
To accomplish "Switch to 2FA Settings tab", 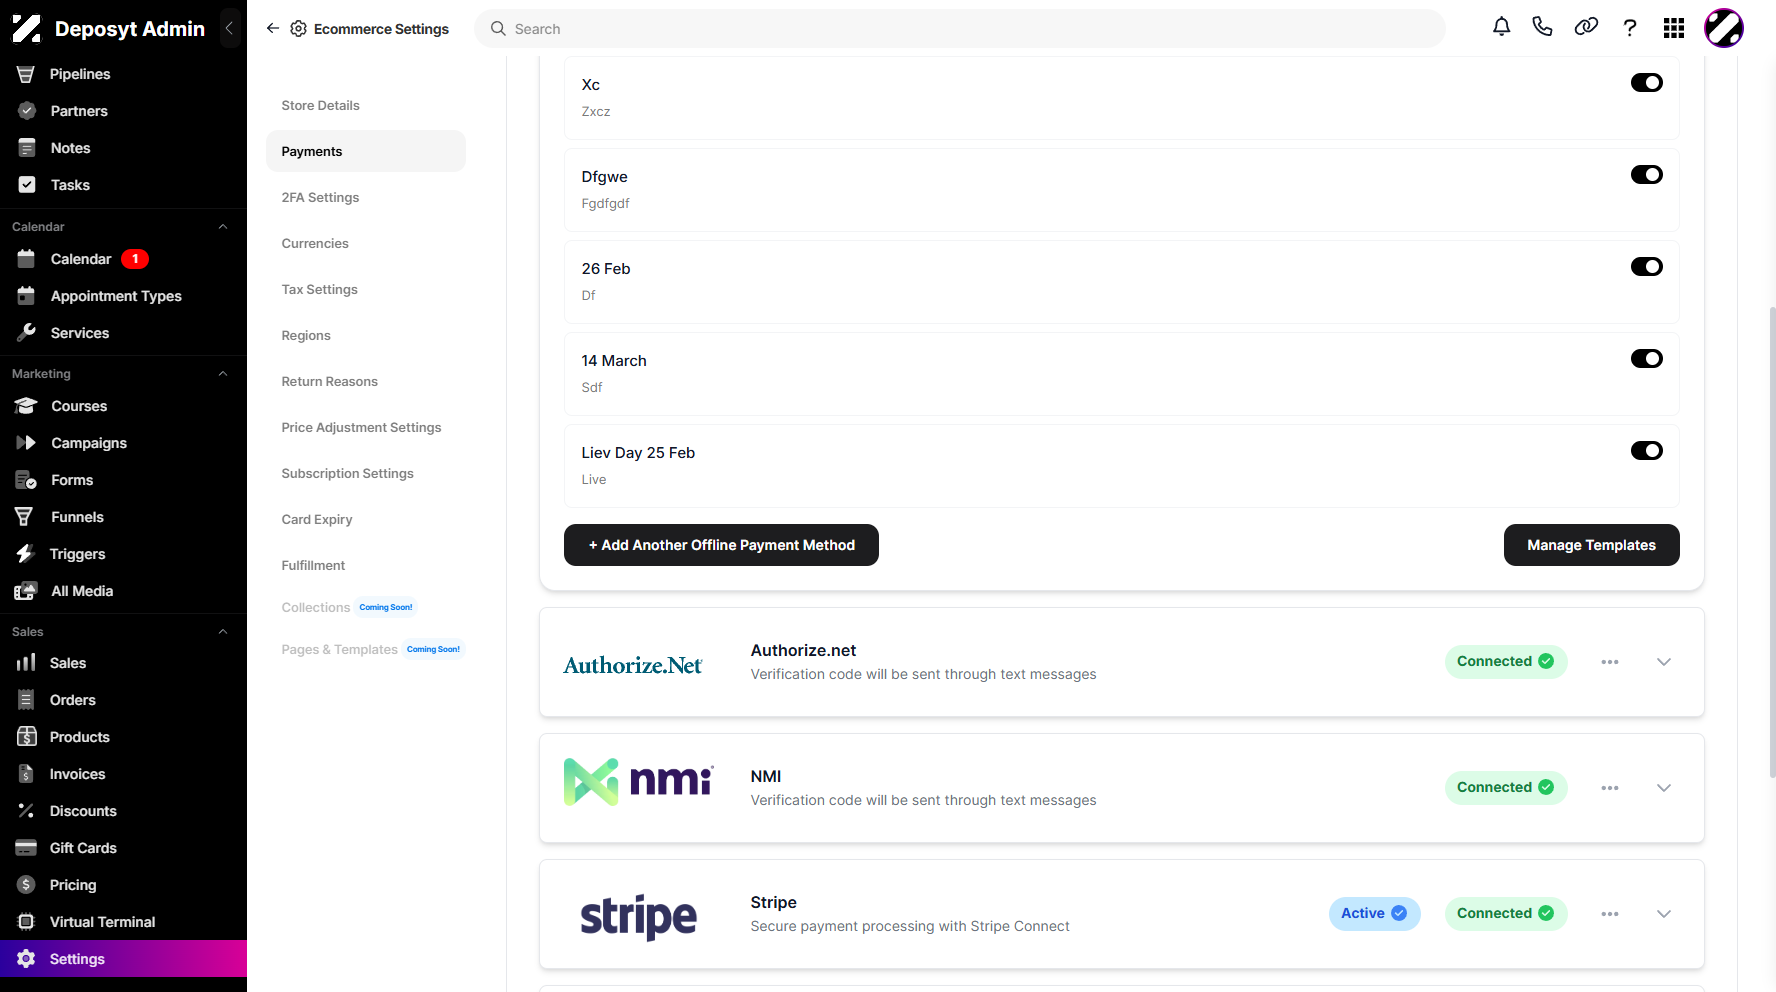I will pos(366,197).
